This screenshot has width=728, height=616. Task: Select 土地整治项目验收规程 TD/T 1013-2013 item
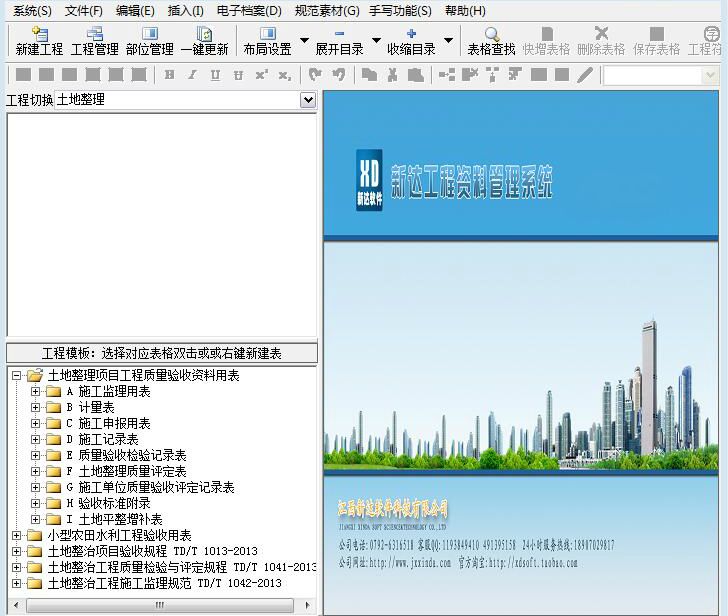tap(152, 551)
